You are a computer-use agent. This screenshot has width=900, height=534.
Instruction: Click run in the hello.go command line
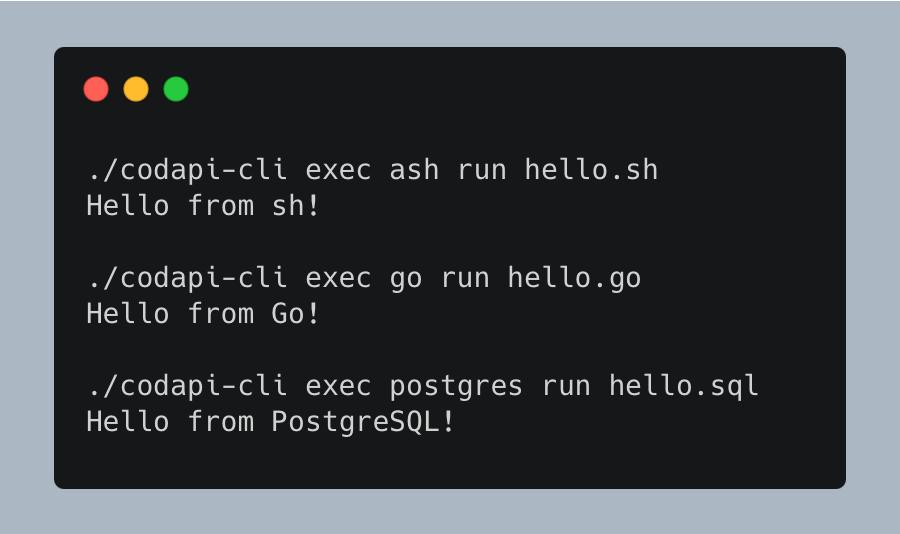(x=465, y=277)
